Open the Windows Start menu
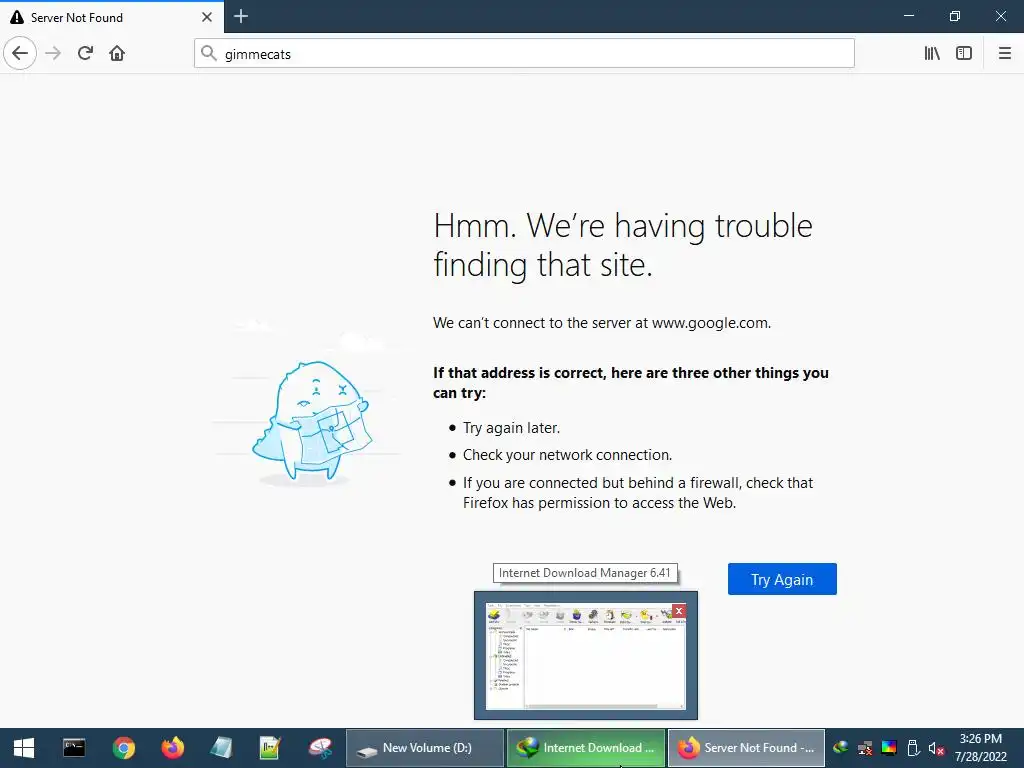The height and width of the screenshot is (768, 1024). point(24,748)
